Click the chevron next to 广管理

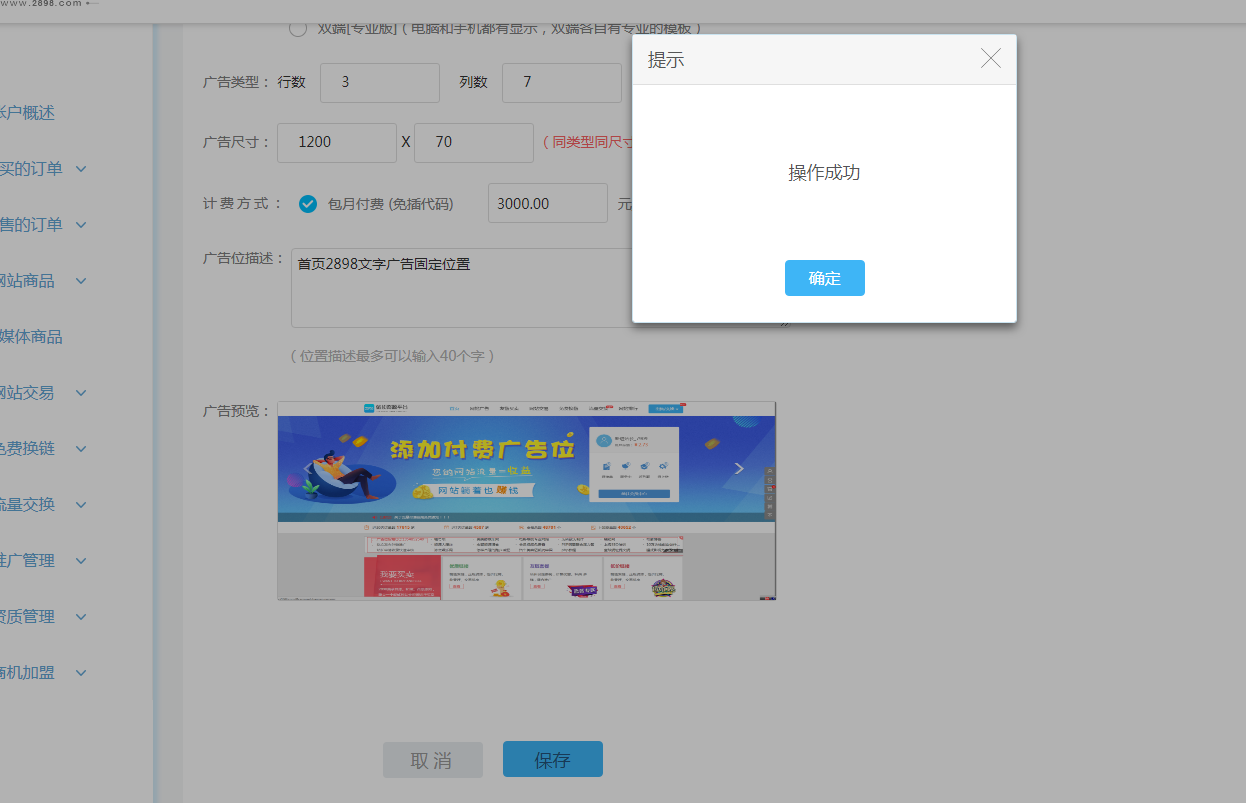[81, 561]
